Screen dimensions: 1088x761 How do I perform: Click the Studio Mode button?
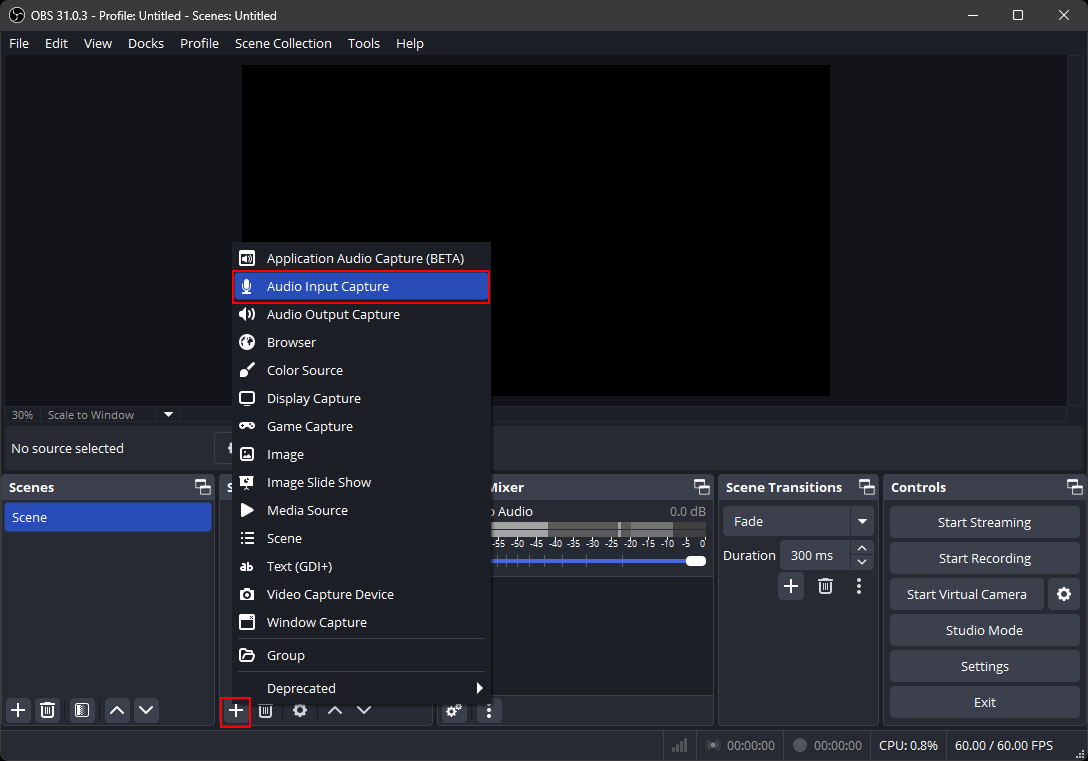point(984,630)
